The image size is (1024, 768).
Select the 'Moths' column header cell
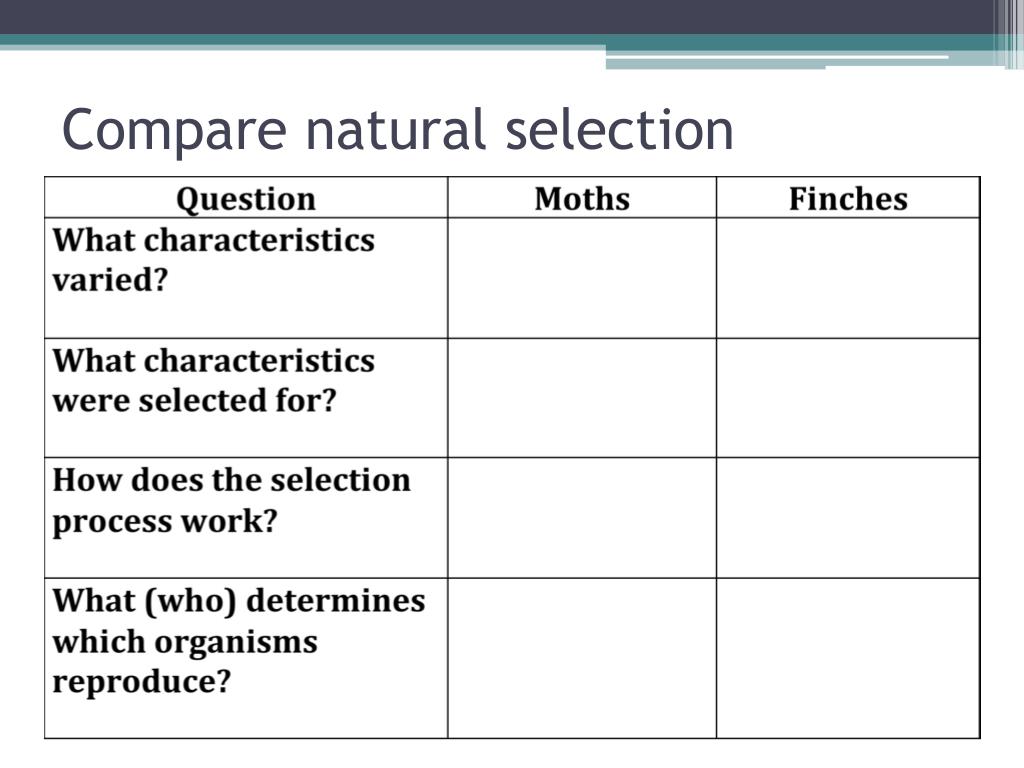tap(582, 198)
